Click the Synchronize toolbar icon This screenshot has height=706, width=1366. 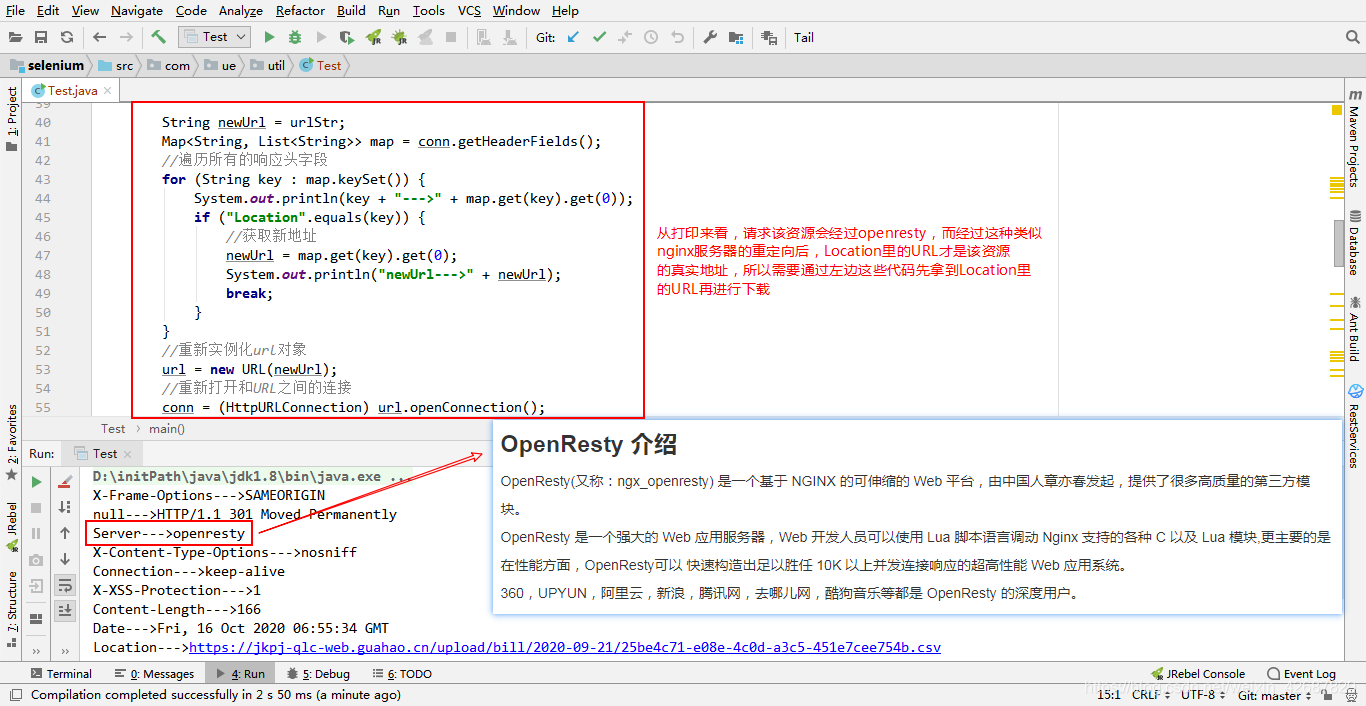tap(67, 37)
